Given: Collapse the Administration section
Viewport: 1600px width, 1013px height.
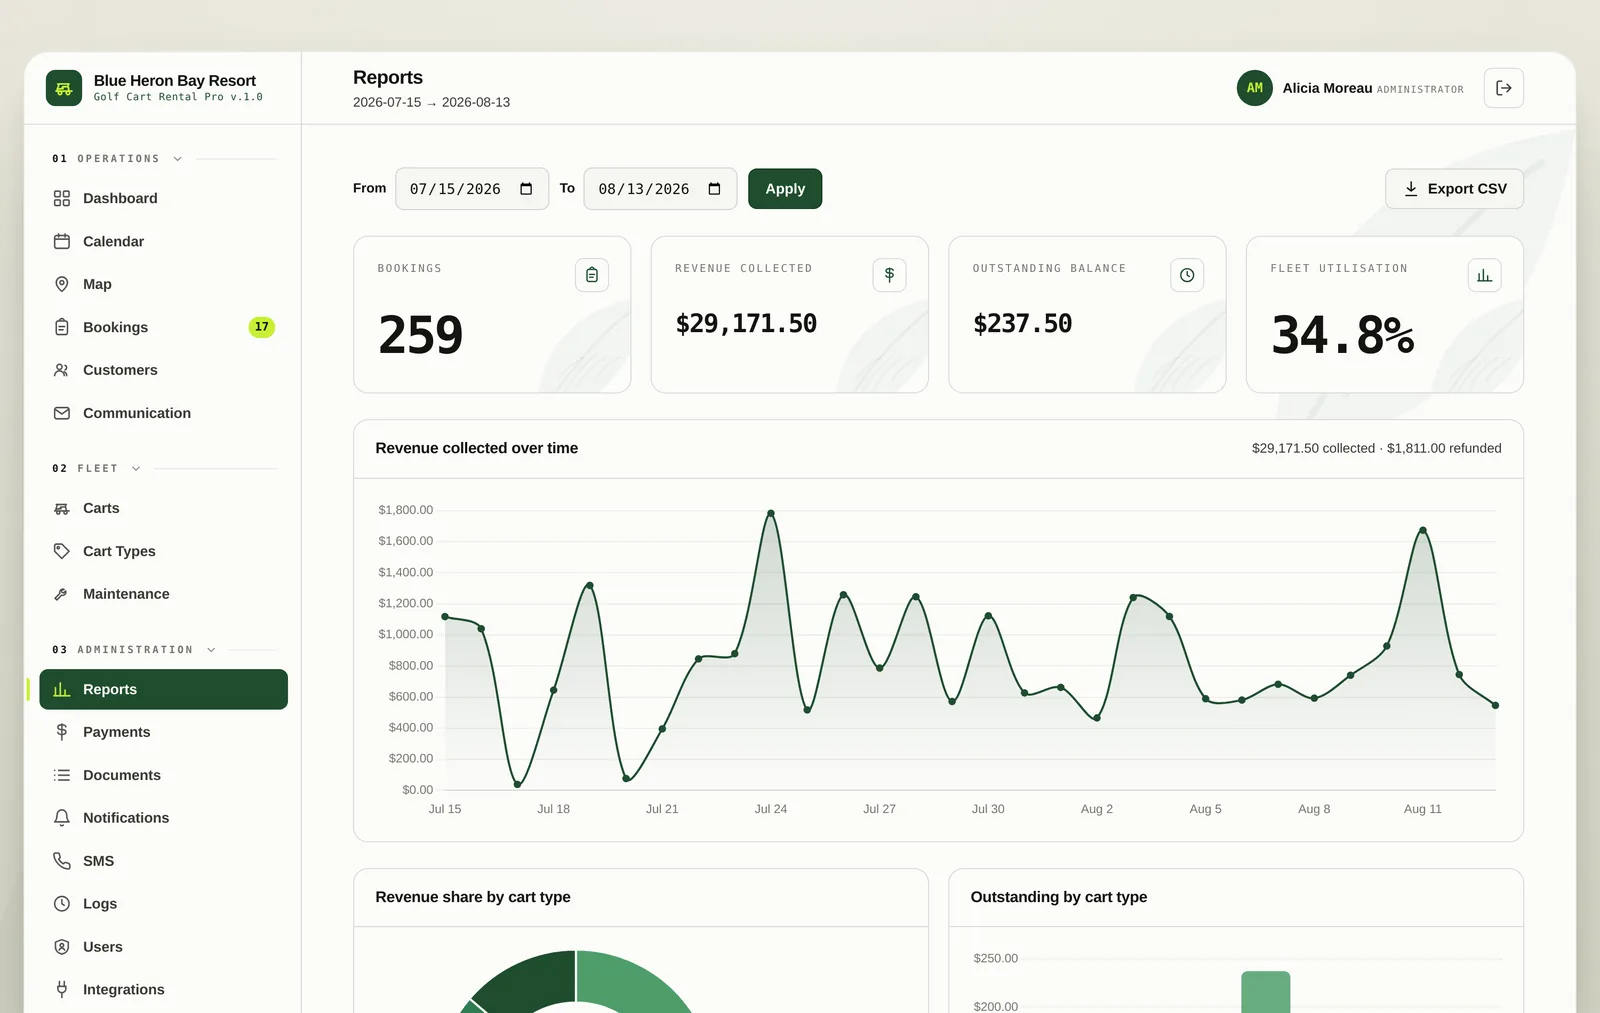Looking at the screenshot, I should click(211, 650).
